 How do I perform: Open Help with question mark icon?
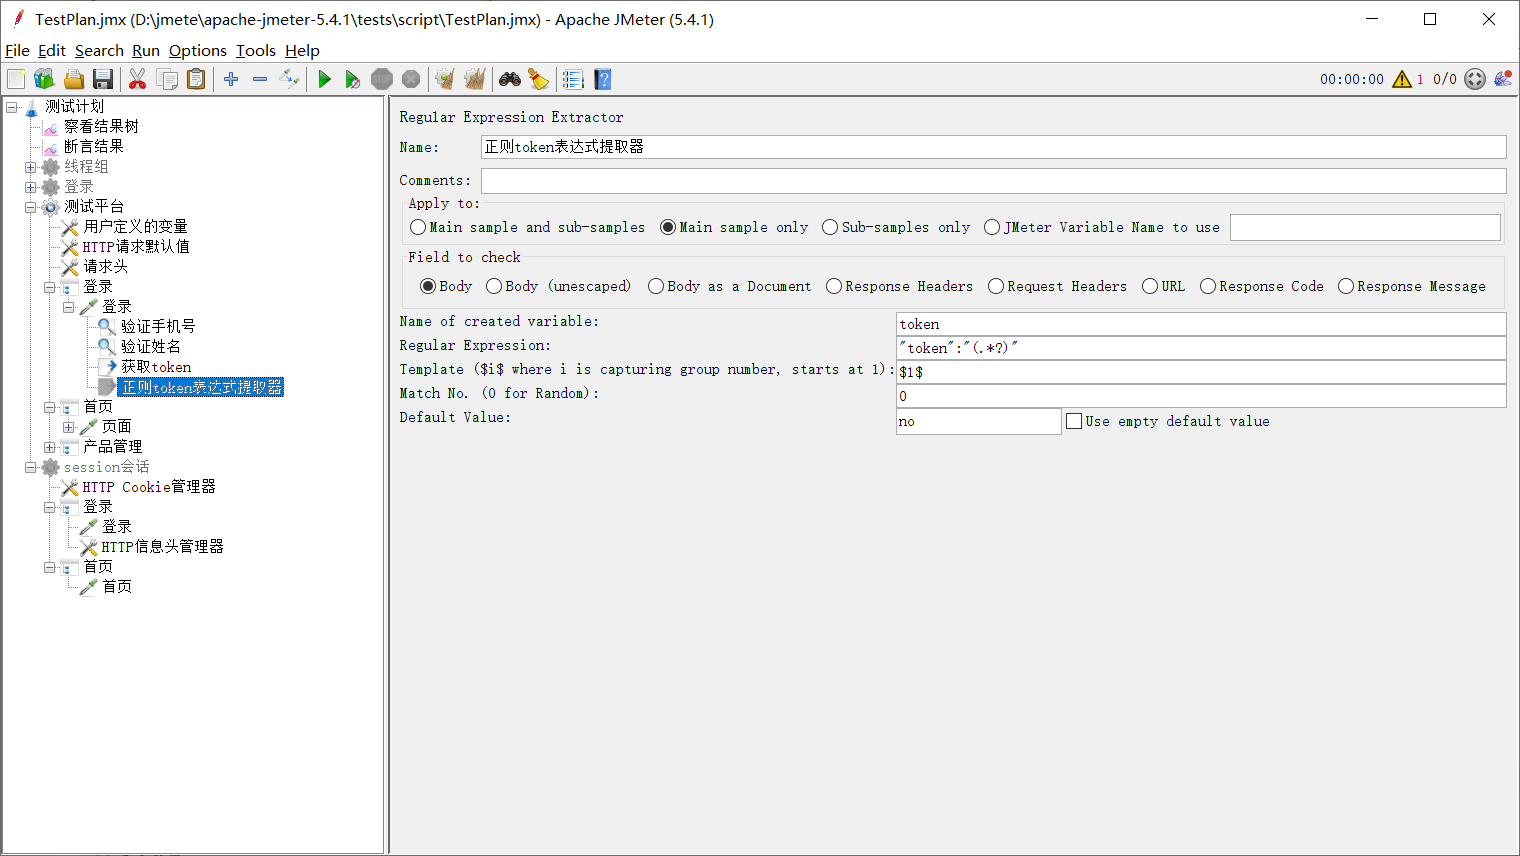pyautogui.click(x=602, y=79)
